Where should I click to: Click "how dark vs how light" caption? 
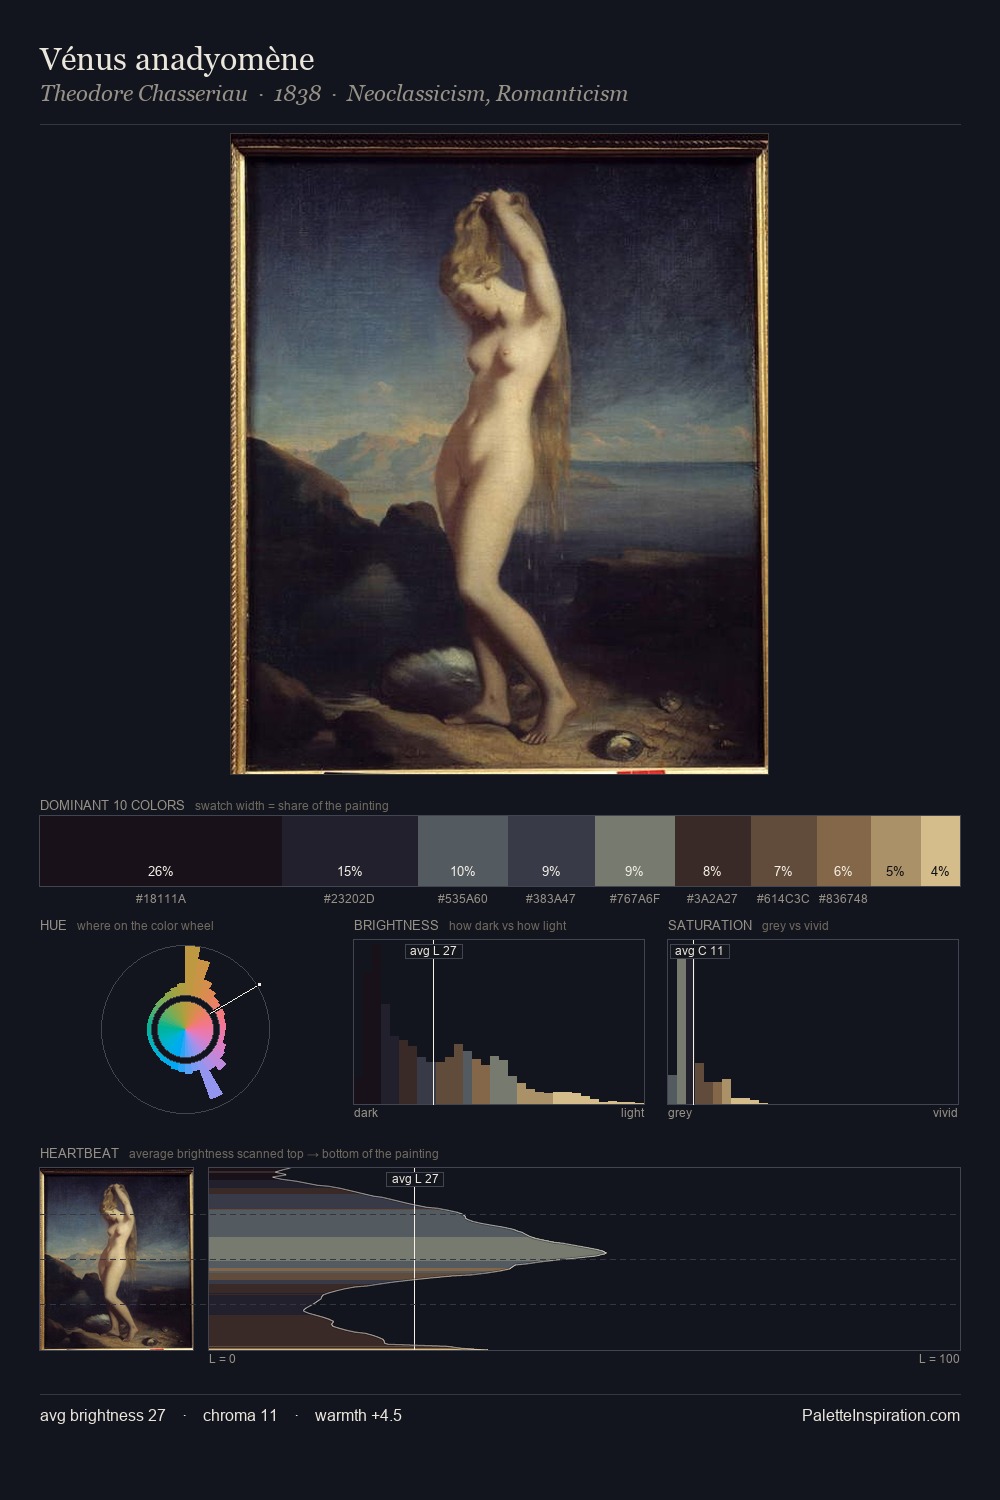(x=507, y=925)
